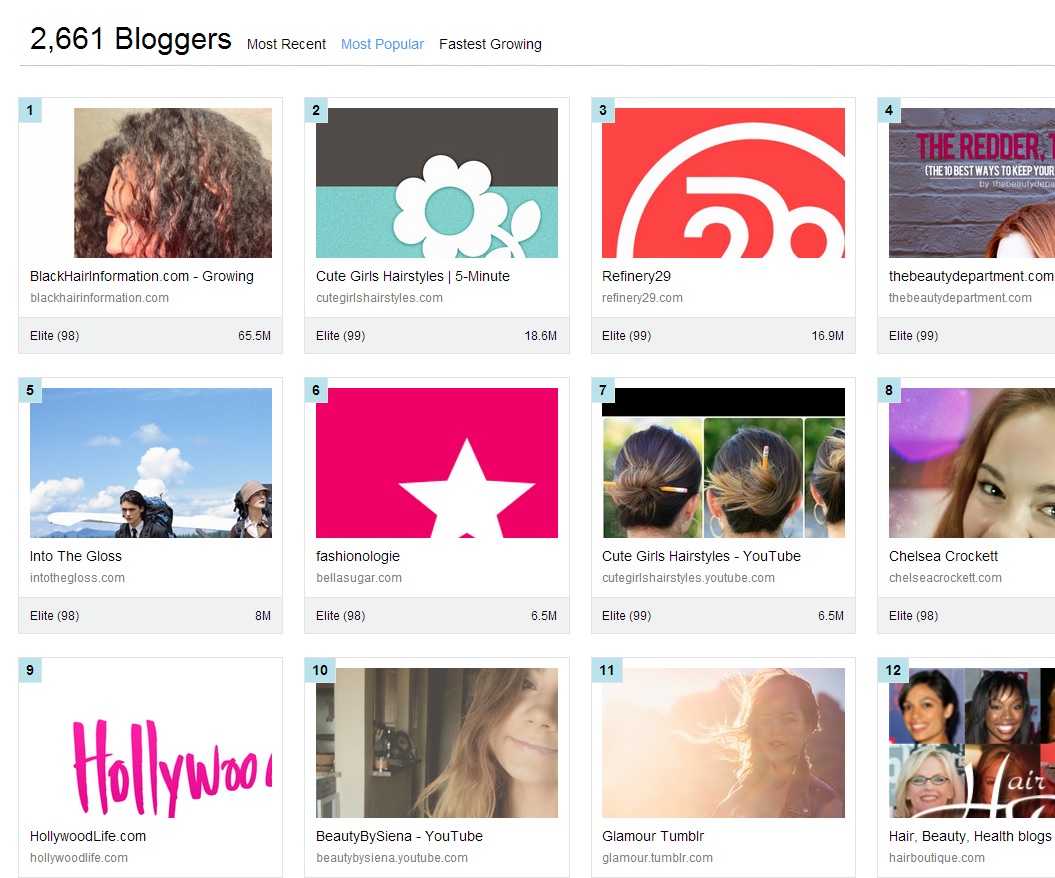Open the Hair, Beauty, Health blogs title
Image resolution: width=1055 pixels, height=878 pixels.
(970, 836)
